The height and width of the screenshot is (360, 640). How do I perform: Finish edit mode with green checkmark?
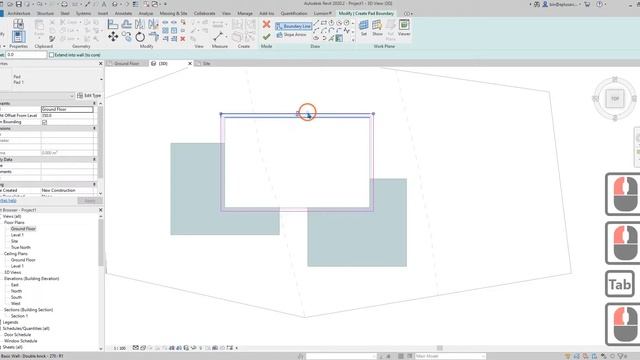coord(267,37)
